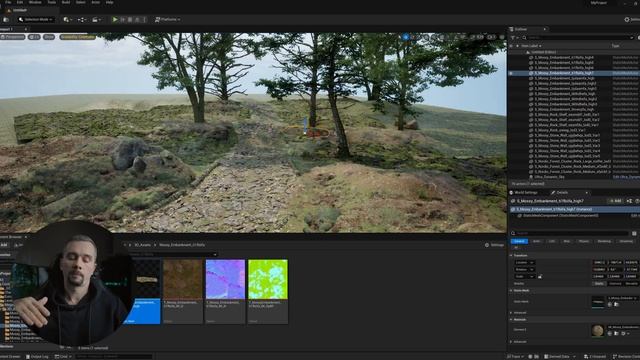Set Mobility to Movable

[x=631, y=283]
